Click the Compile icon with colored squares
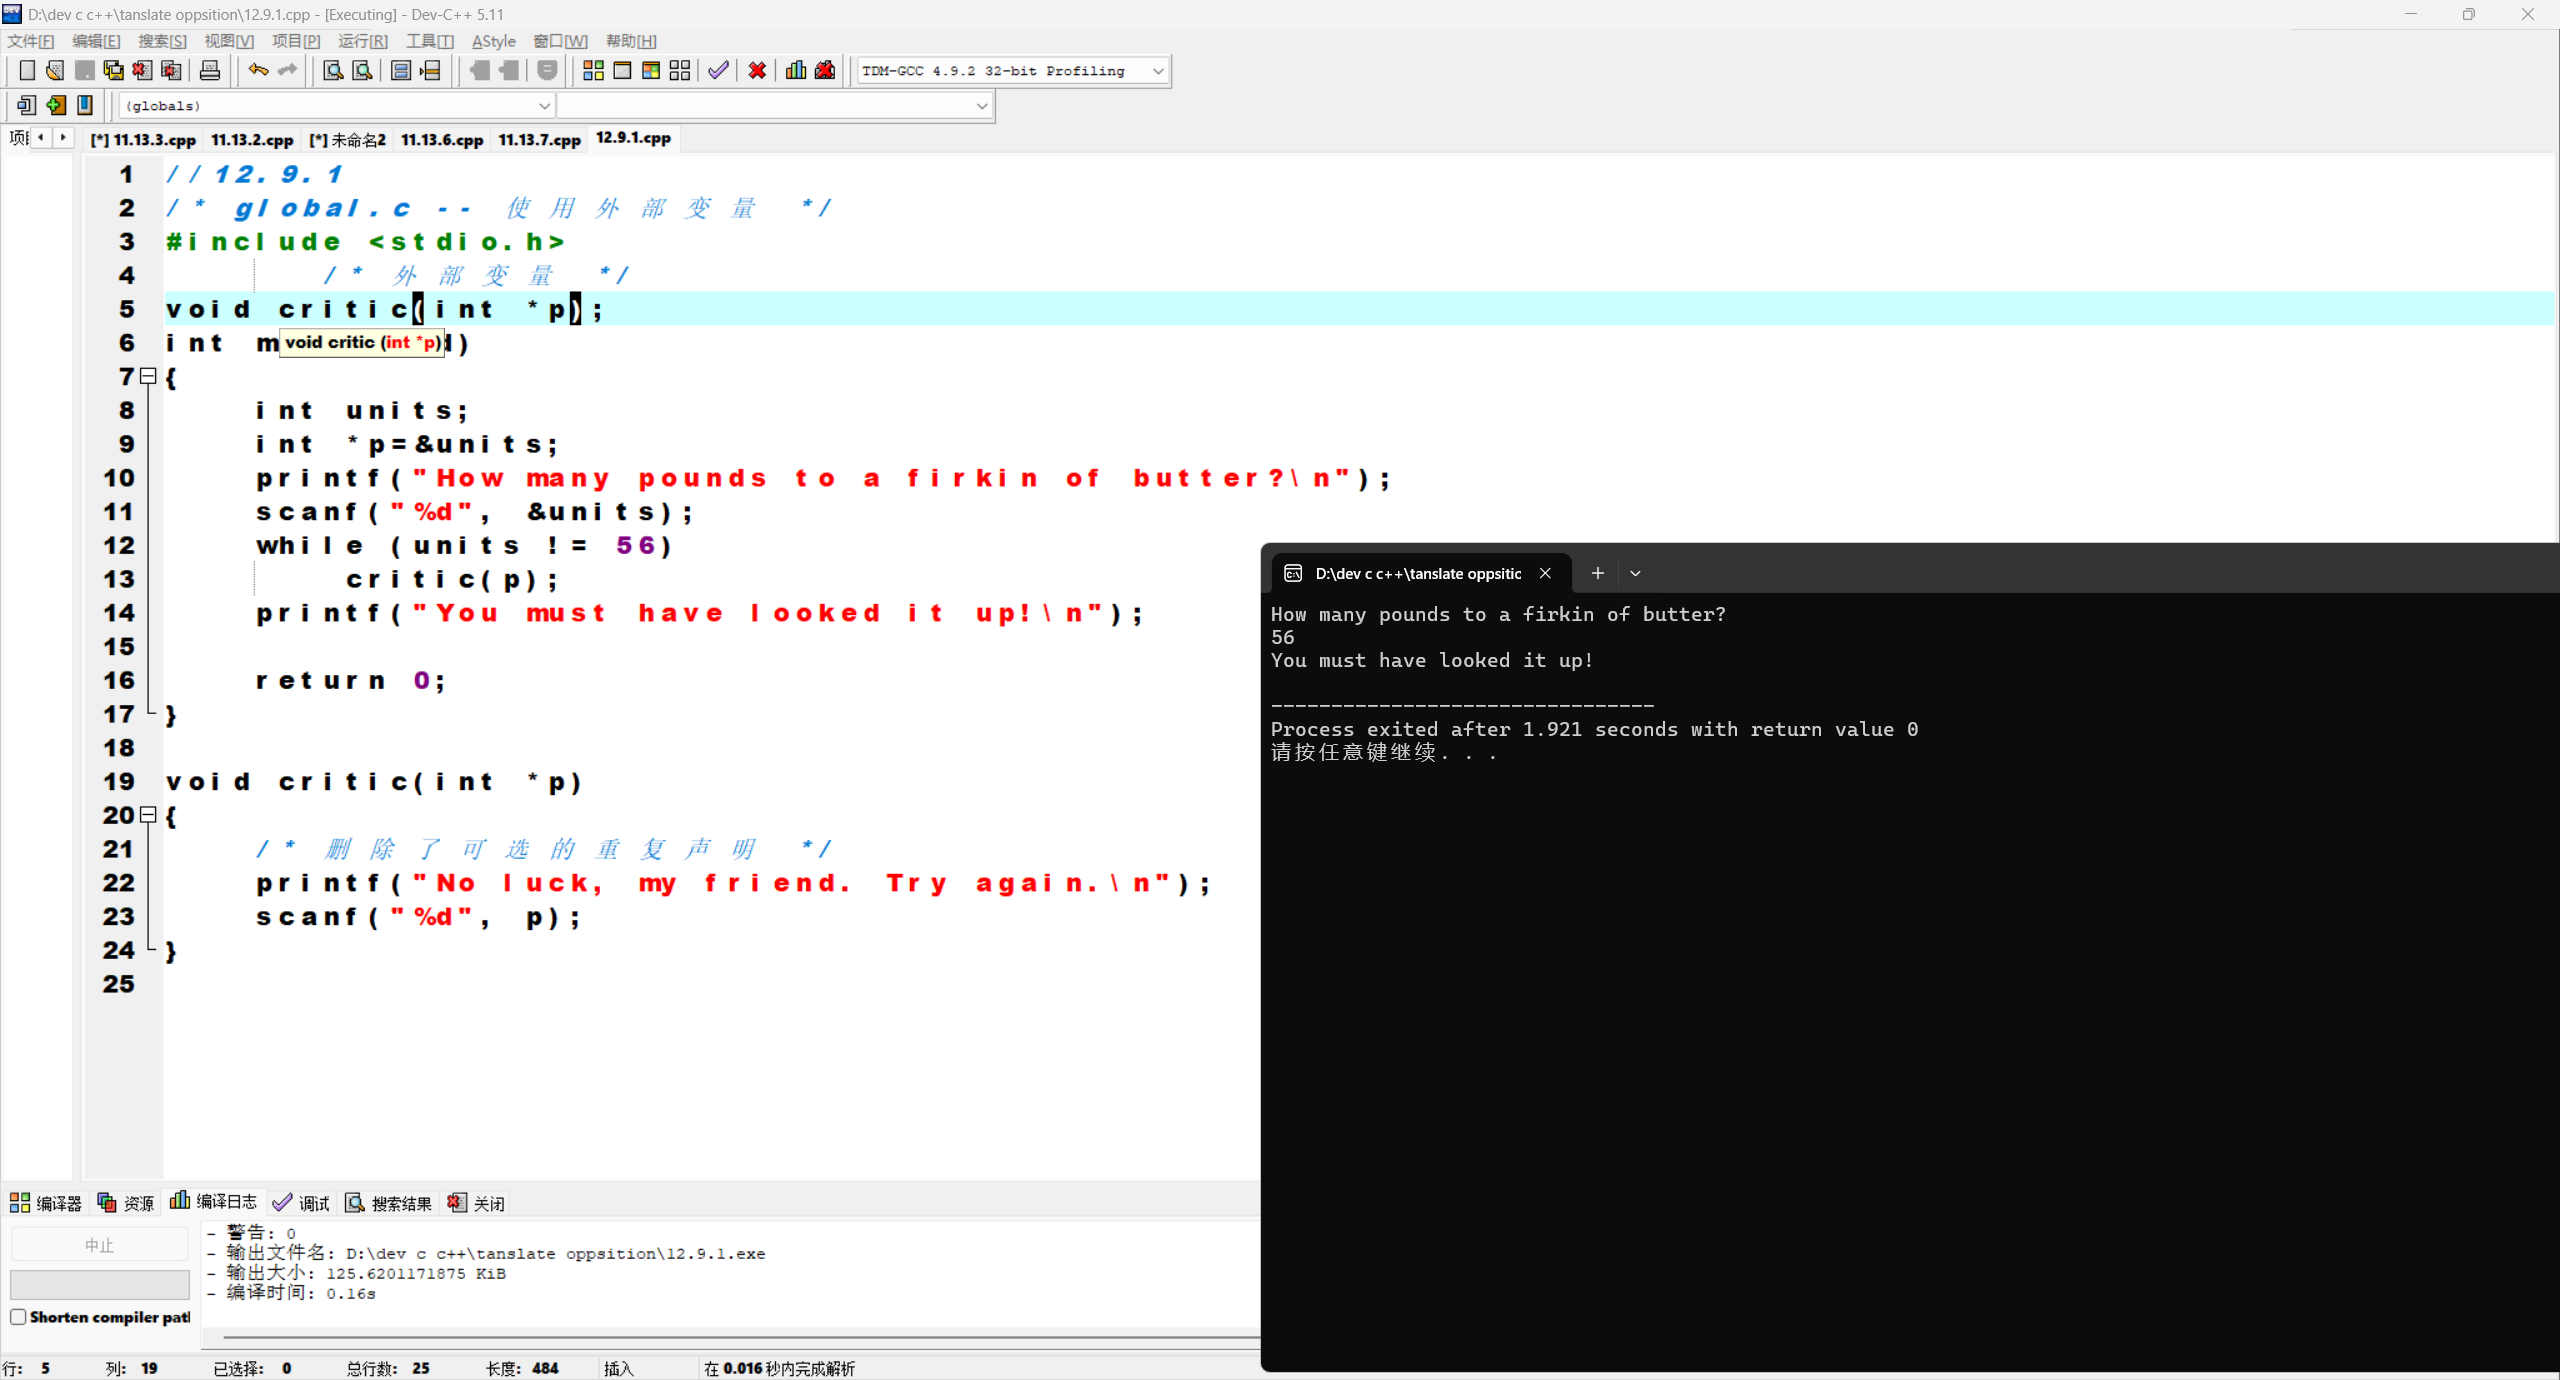This screenshot has height=1380, width=2560. (x=593, y=70)
